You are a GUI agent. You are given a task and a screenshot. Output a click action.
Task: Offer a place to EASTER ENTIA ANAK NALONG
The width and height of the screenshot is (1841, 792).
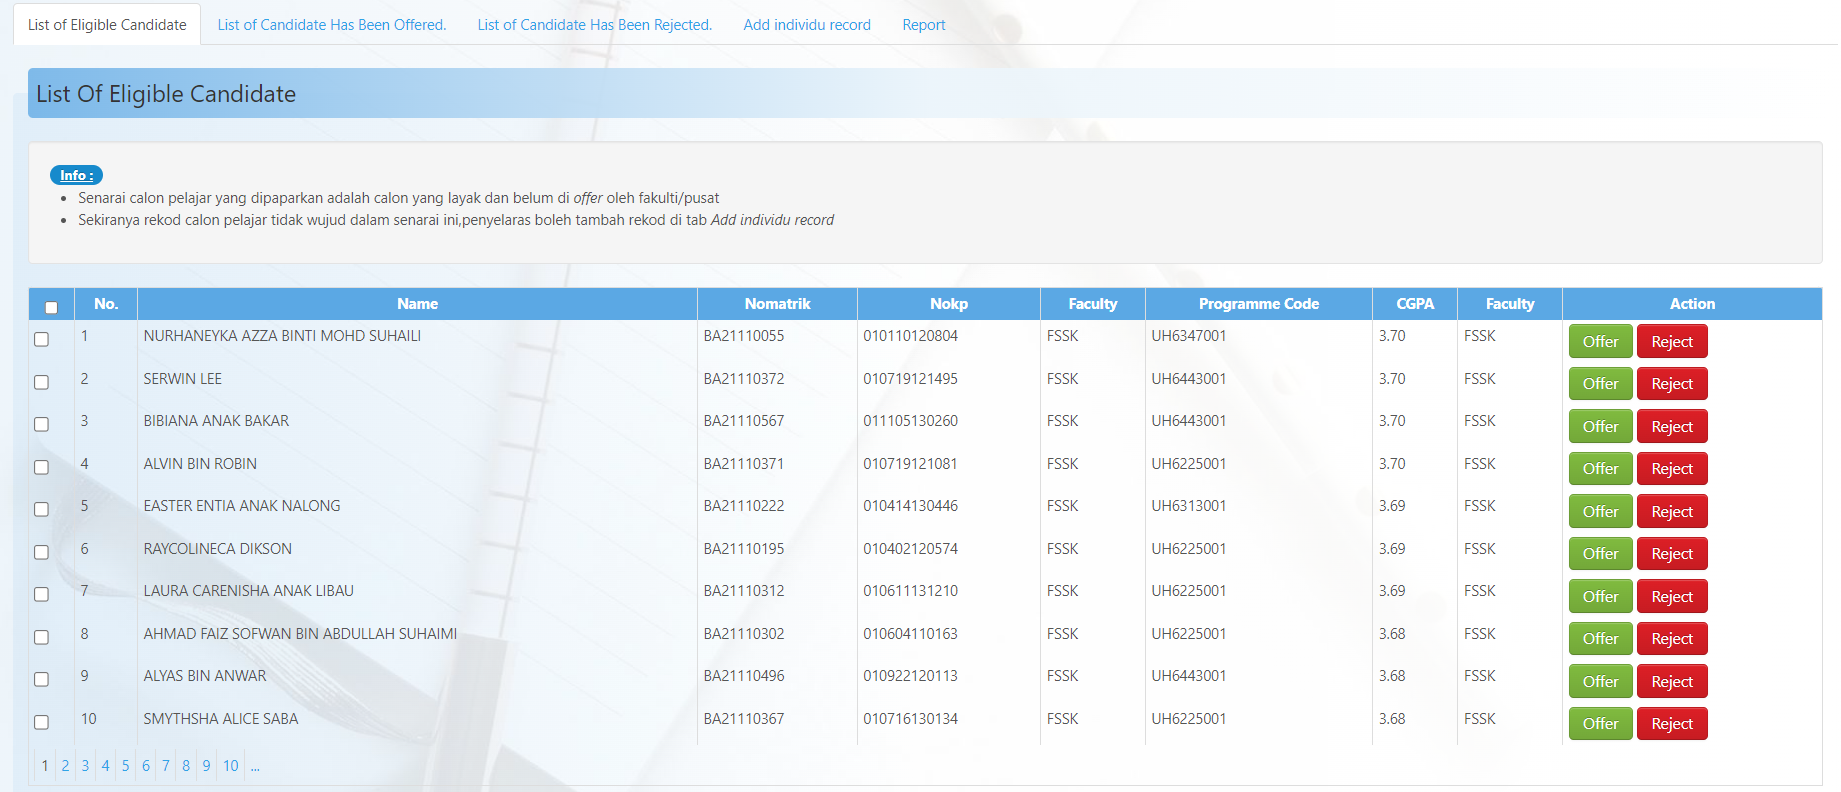[1599, 512]
